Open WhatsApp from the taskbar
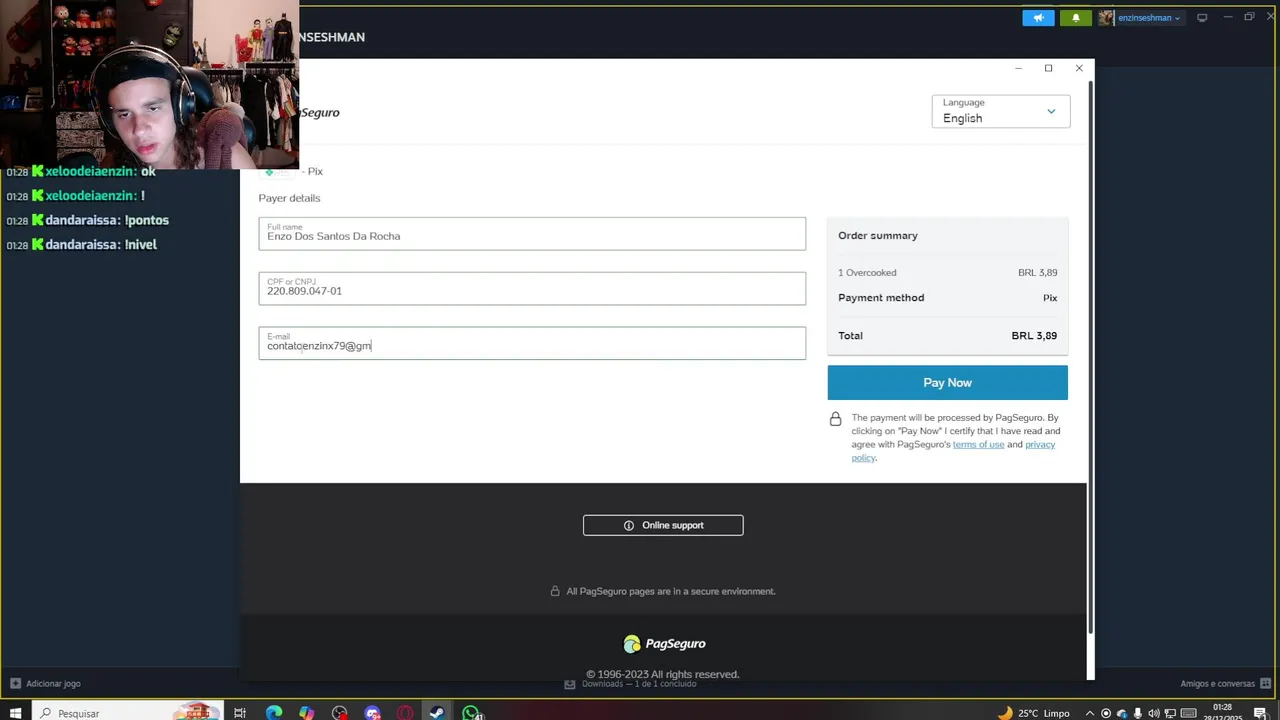1280x720 pixels. click(x=471, y=713)
